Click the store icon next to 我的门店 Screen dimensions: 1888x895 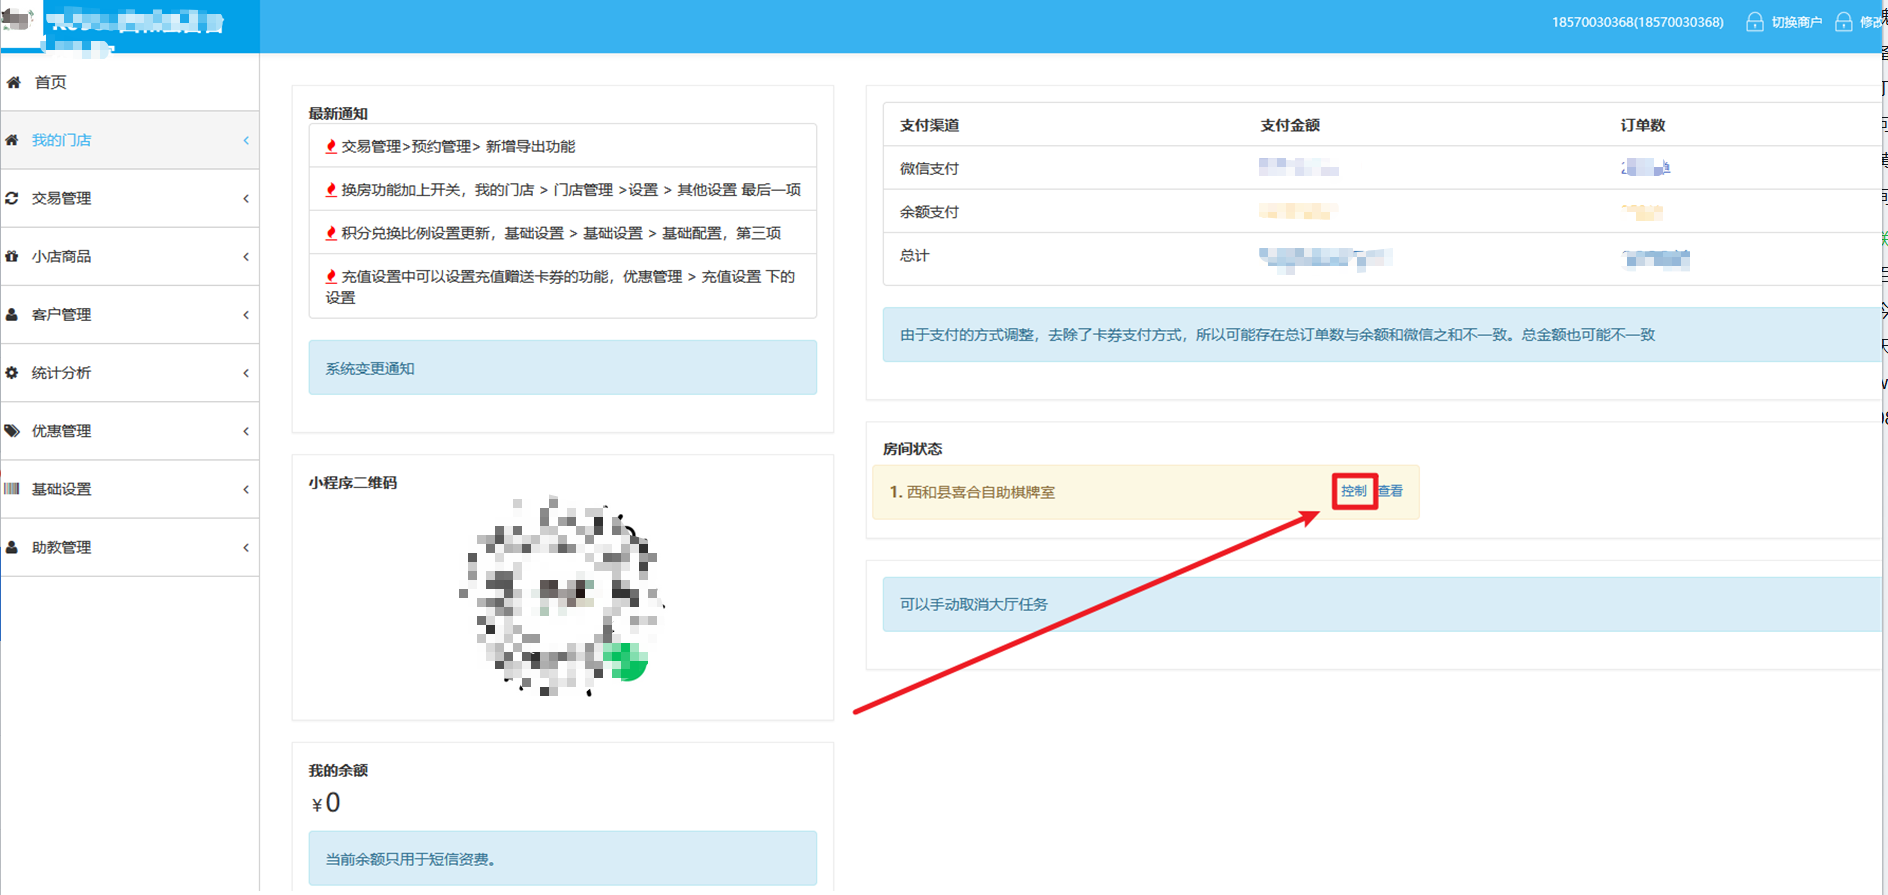point(12,140)
